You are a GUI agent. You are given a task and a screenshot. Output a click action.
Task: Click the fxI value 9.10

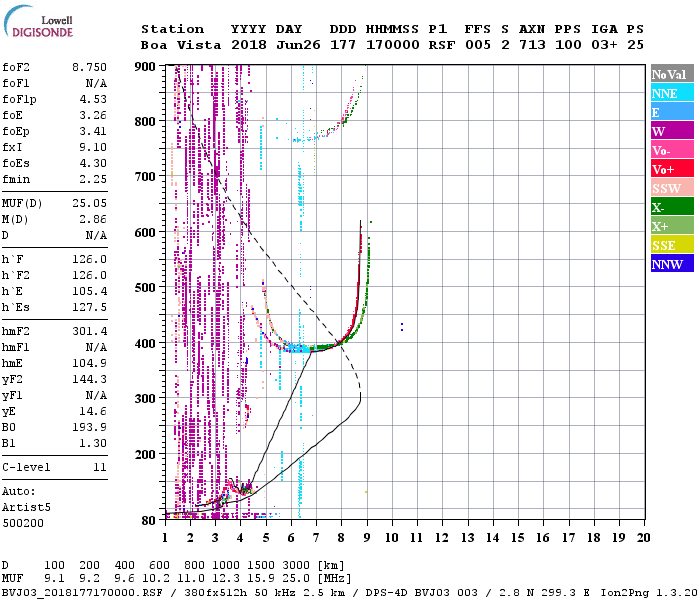pyautogui.click(x=93, y=147)
